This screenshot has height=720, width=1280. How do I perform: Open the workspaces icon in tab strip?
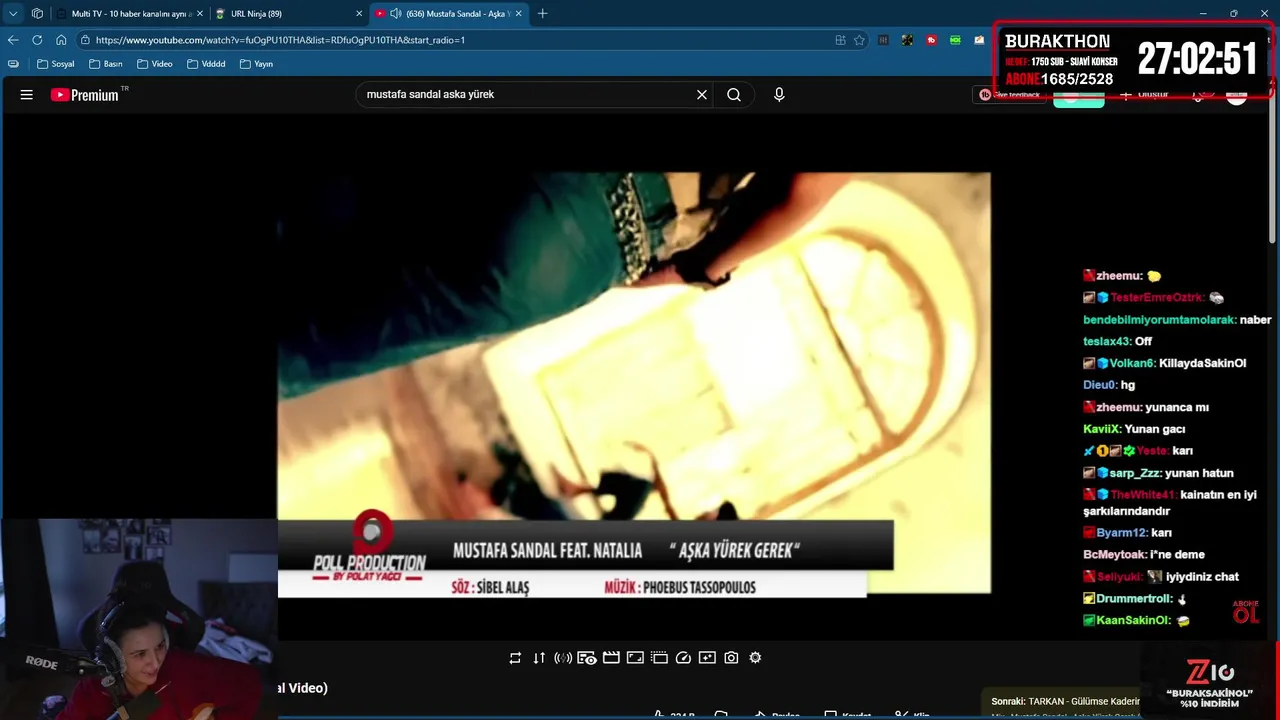[37, 13]
